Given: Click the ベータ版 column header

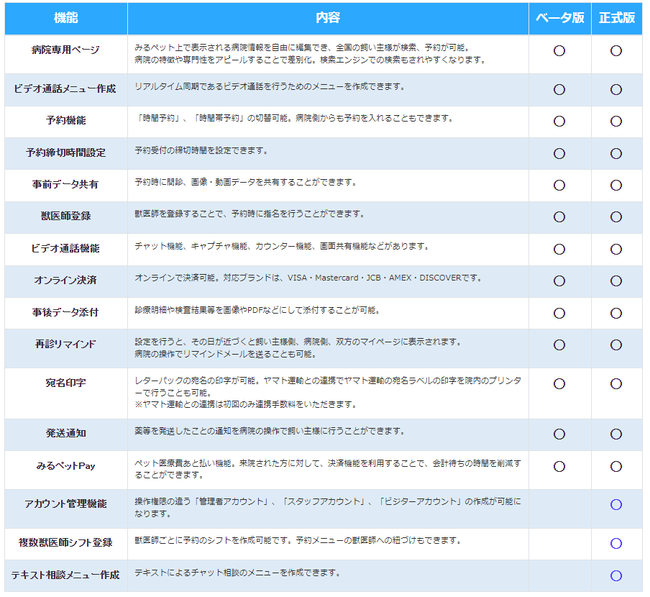Looking at the screenshot, I should [x=560, y=18].
